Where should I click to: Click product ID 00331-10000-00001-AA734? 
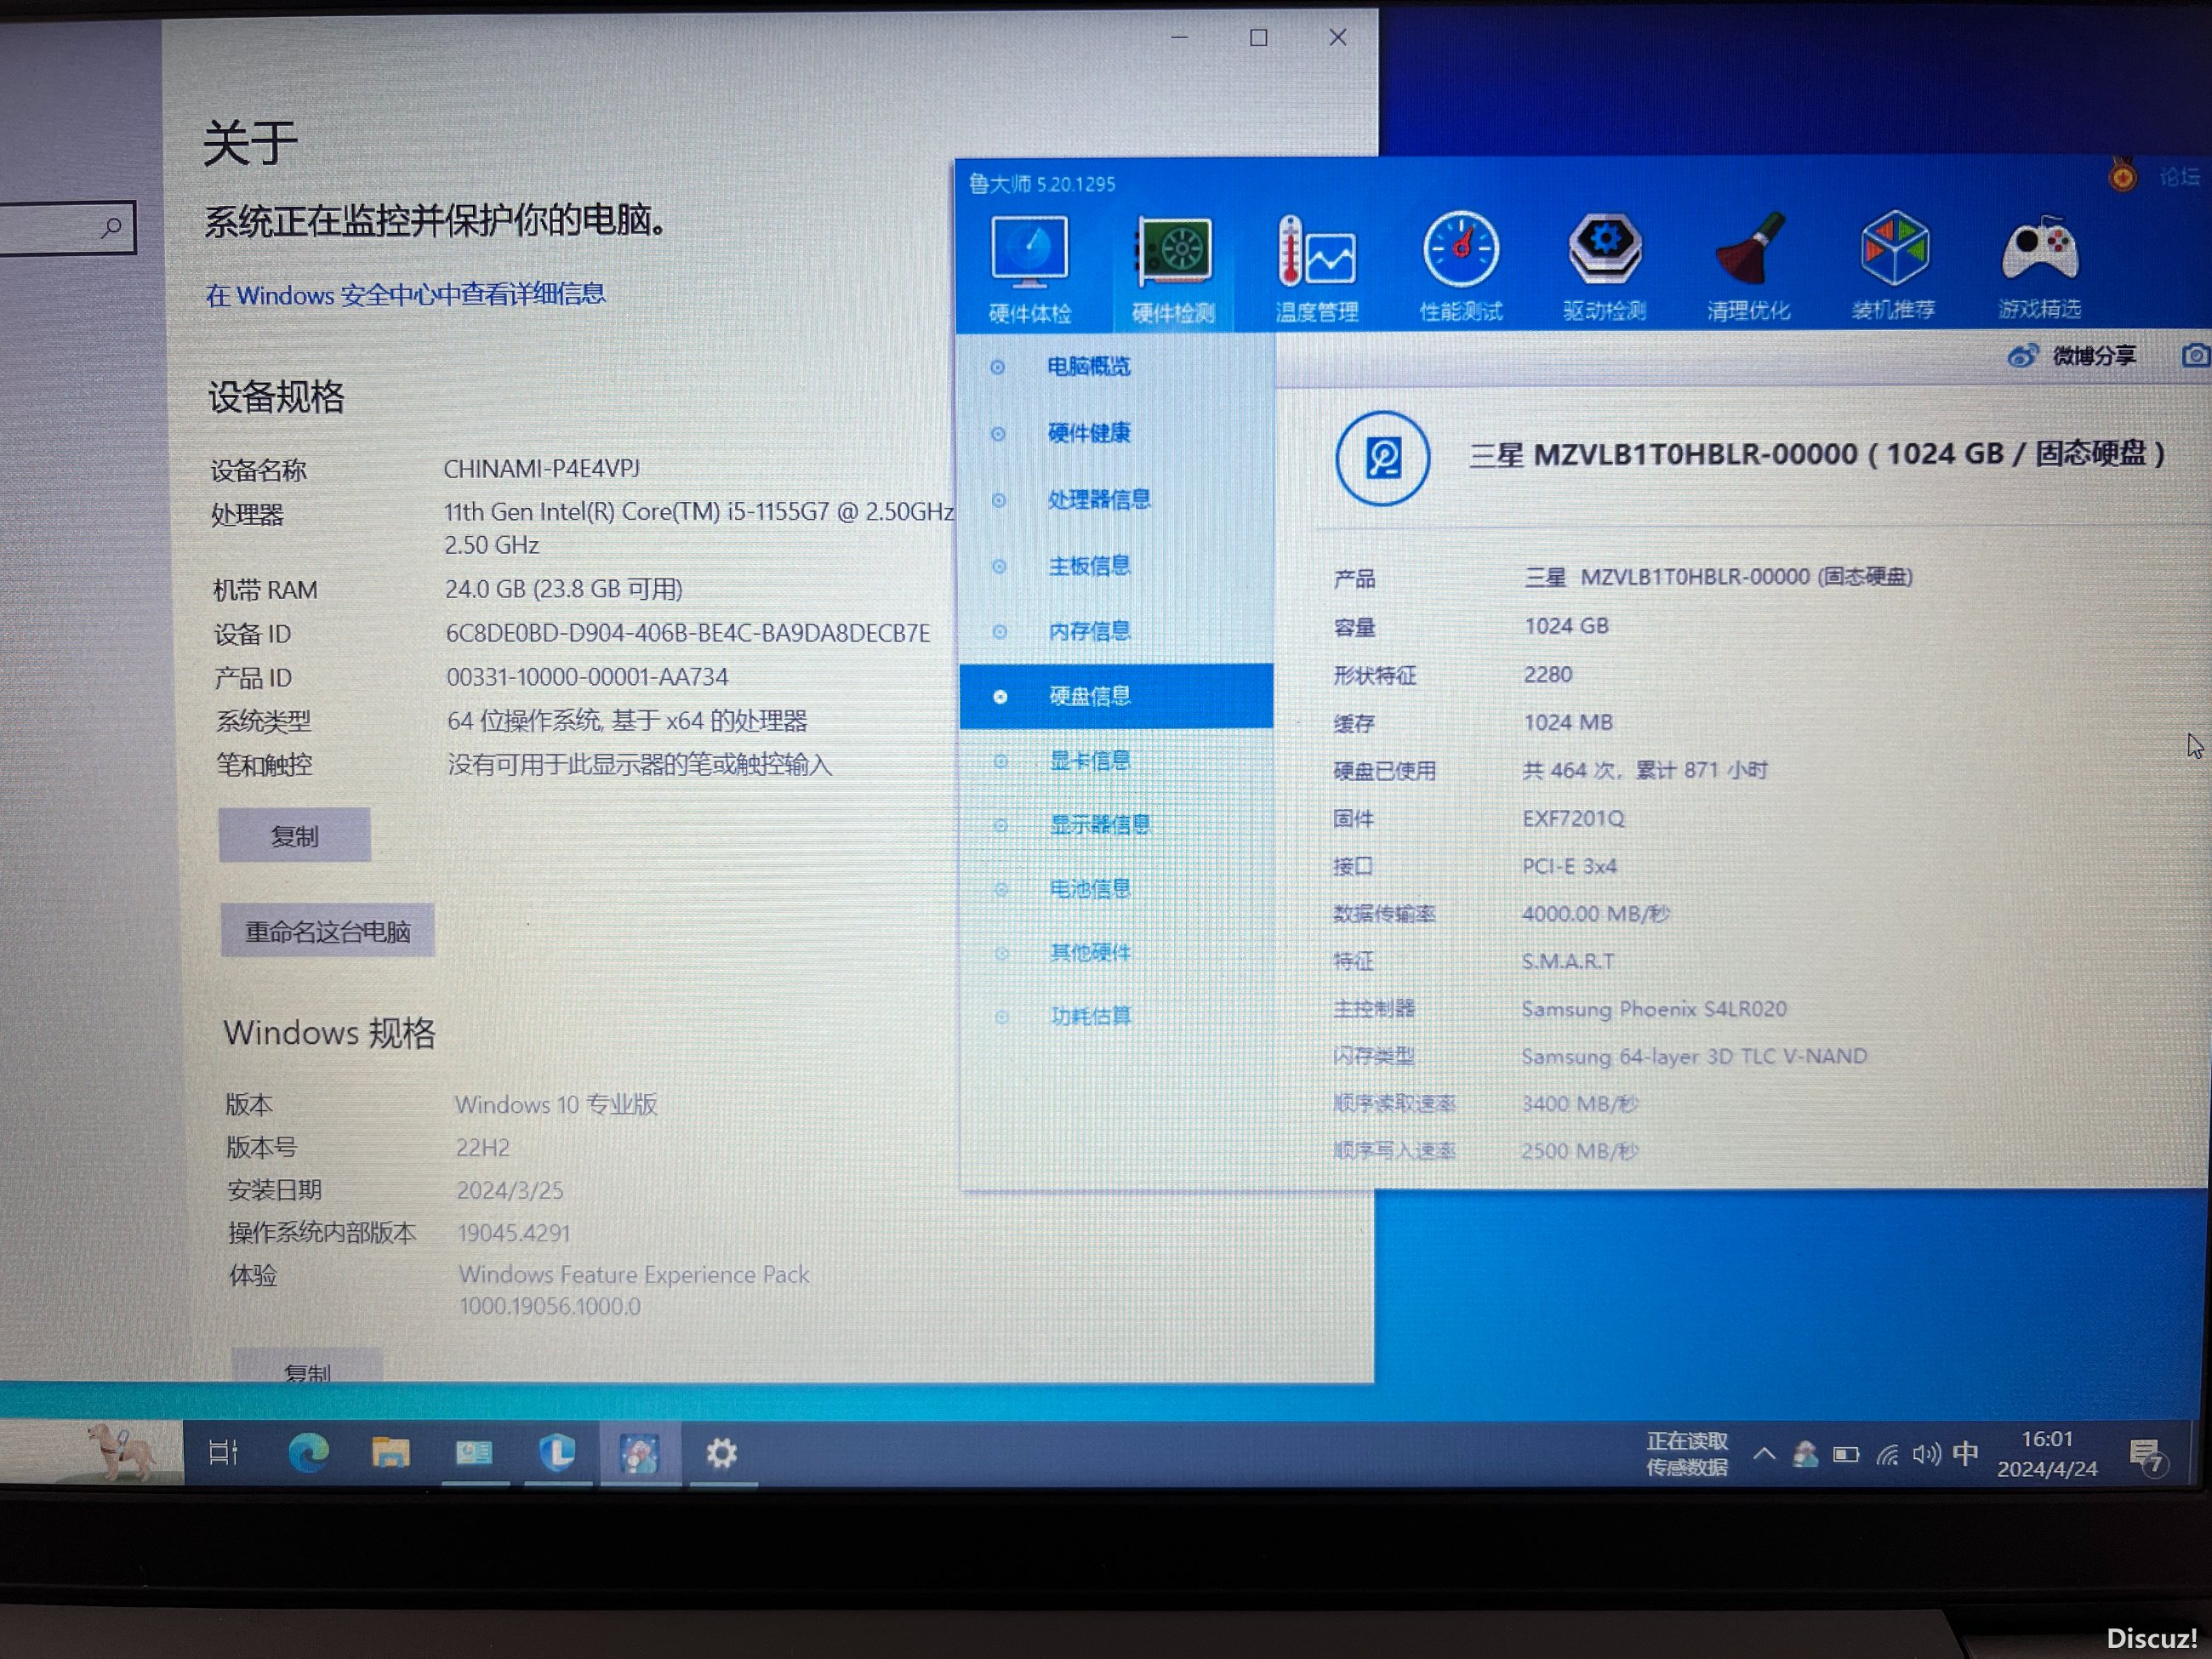[x=588, y=677]
